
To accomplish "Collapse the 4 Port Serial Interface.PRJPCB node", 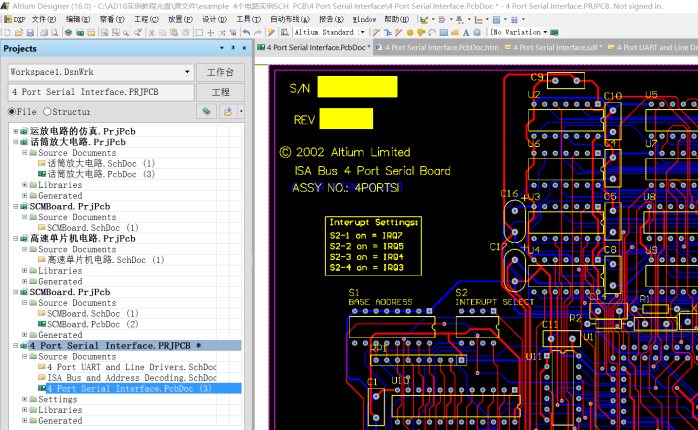I will tap(16, 345).
